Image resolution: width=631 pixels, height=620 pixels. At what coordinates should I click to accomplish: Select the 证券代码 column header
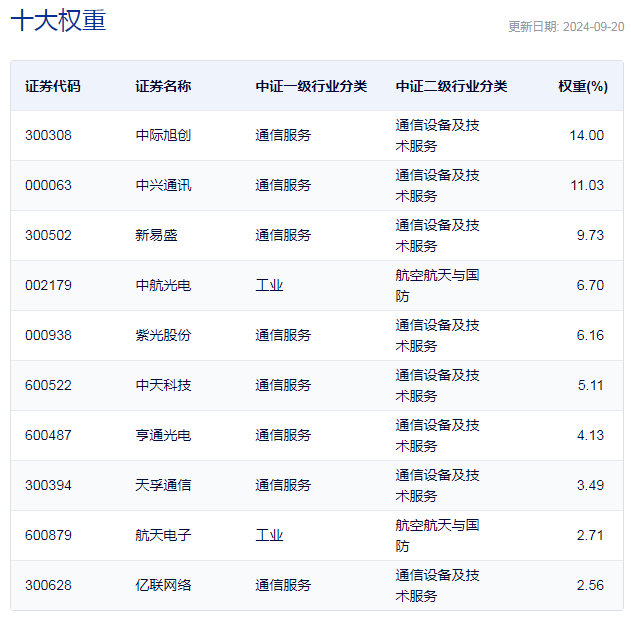53,86
